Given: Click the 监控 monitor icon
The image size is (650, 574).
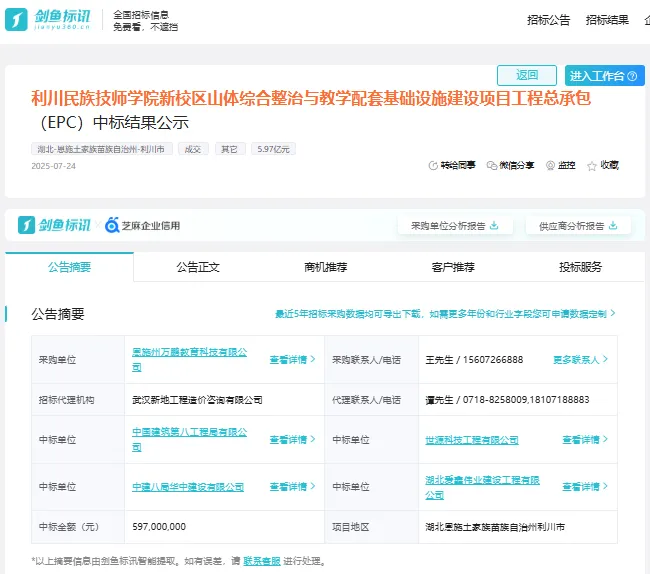Looking at the screenshot, I should coord(550,166).
